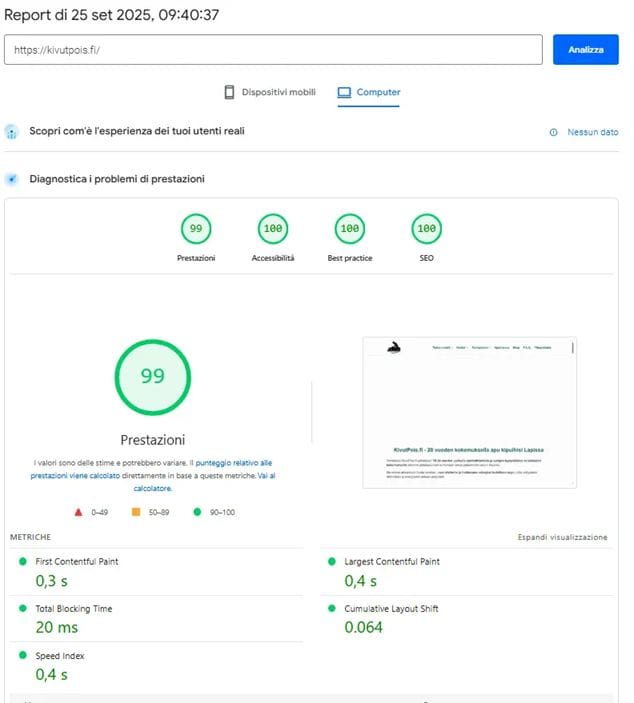Image resolution: width=634 pixels, height=703 pixels.
Task: Click the laptop computer icon
Action: 344,92
